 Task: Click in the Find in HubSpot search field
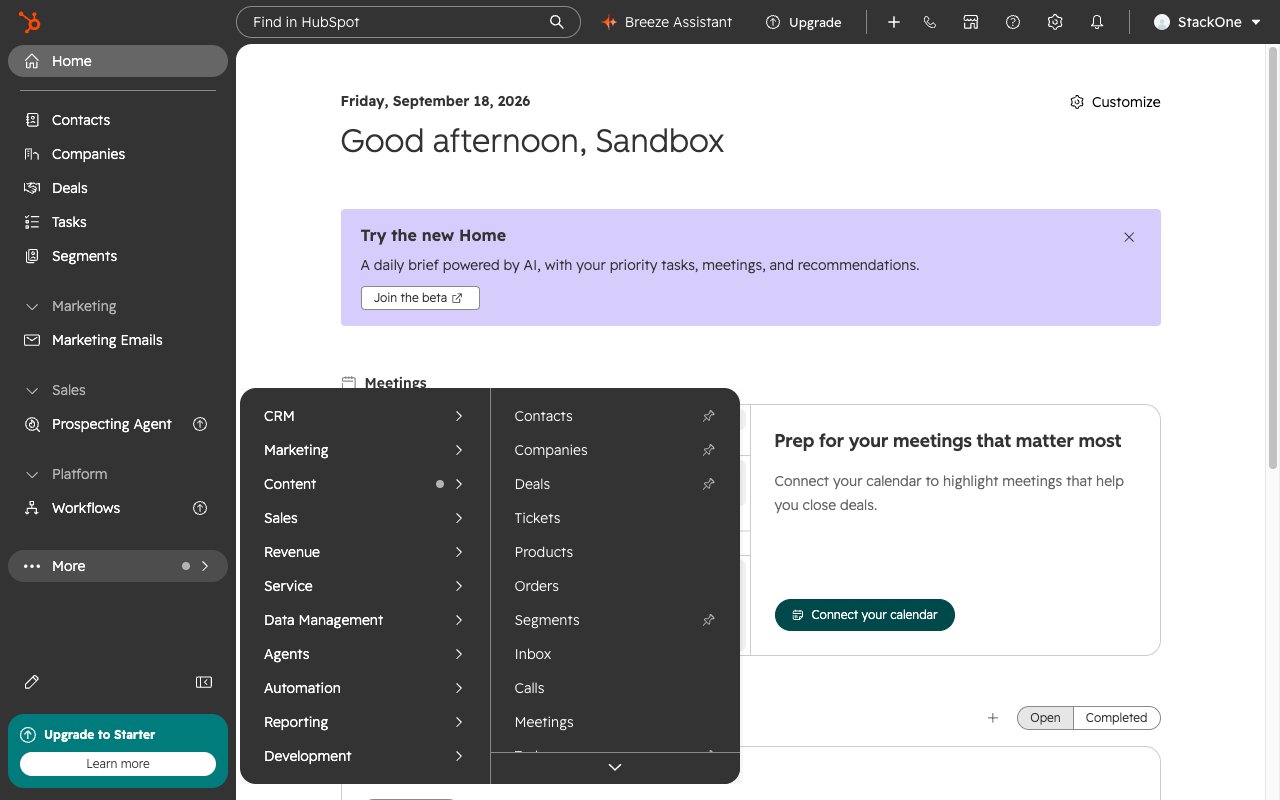tap(408, 22)
